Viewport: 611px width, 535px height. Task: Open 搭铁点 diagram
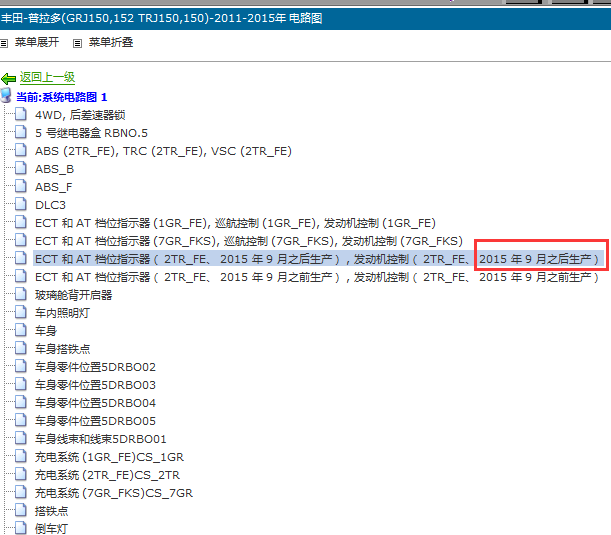pyautogui.click(x=51, y=511)
